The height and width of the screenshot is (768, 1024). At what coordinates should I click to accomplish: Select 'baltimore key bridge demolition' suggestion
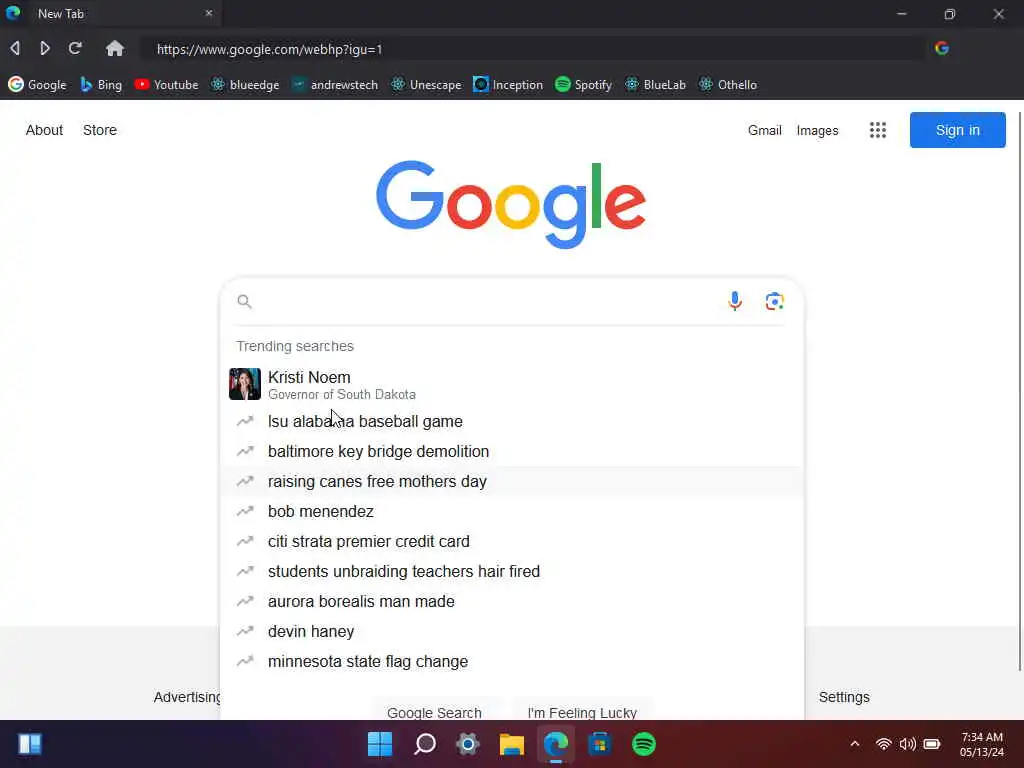[x=512, y=451]
